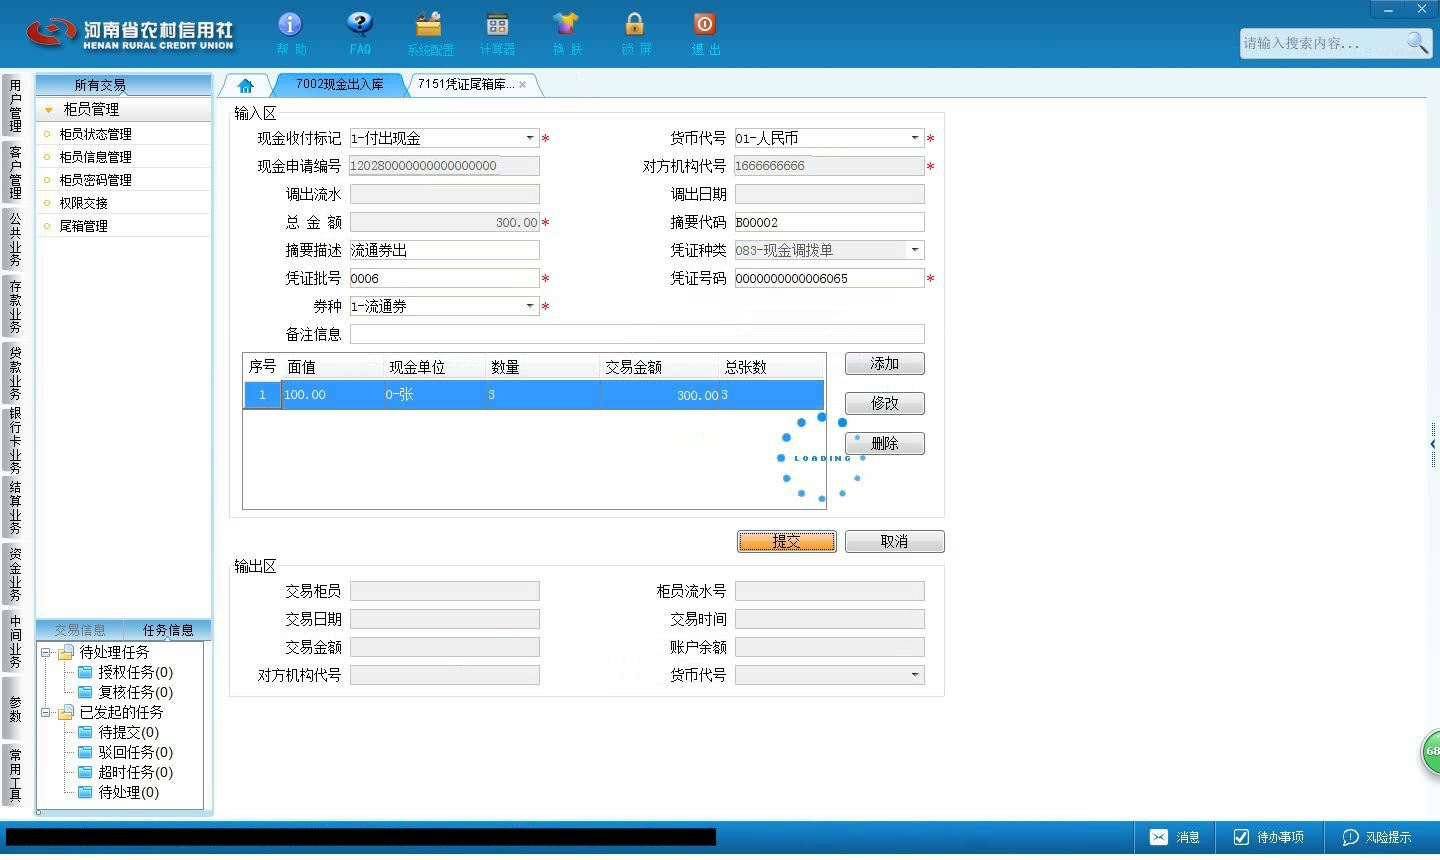Image resolution: width=1440 pixels, height=860 pixels.
Task: Open 用户管理 side tab
Action: point(15,106)
